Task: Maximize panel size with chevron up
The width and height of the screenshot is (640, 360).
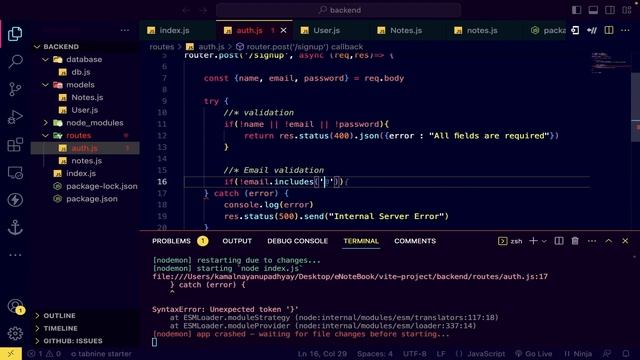Action: [x=609, y=241]
